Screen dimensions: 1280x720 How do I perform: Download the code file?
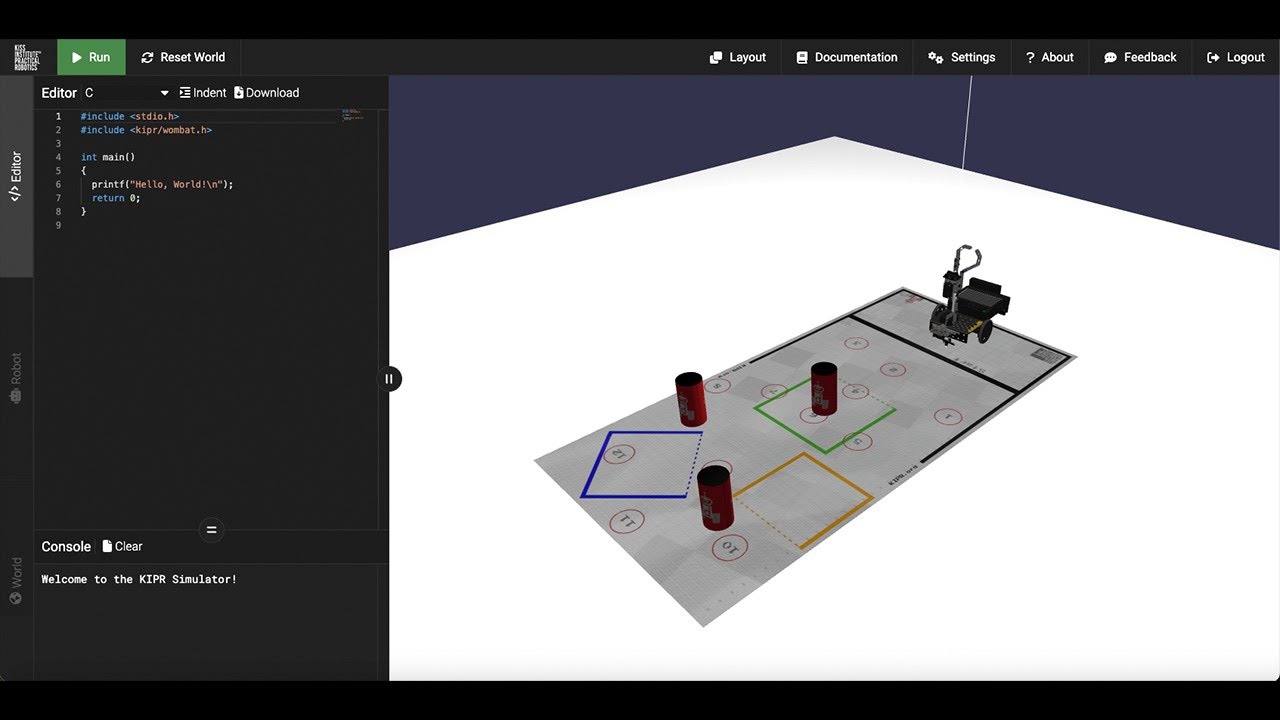[267, 93]
